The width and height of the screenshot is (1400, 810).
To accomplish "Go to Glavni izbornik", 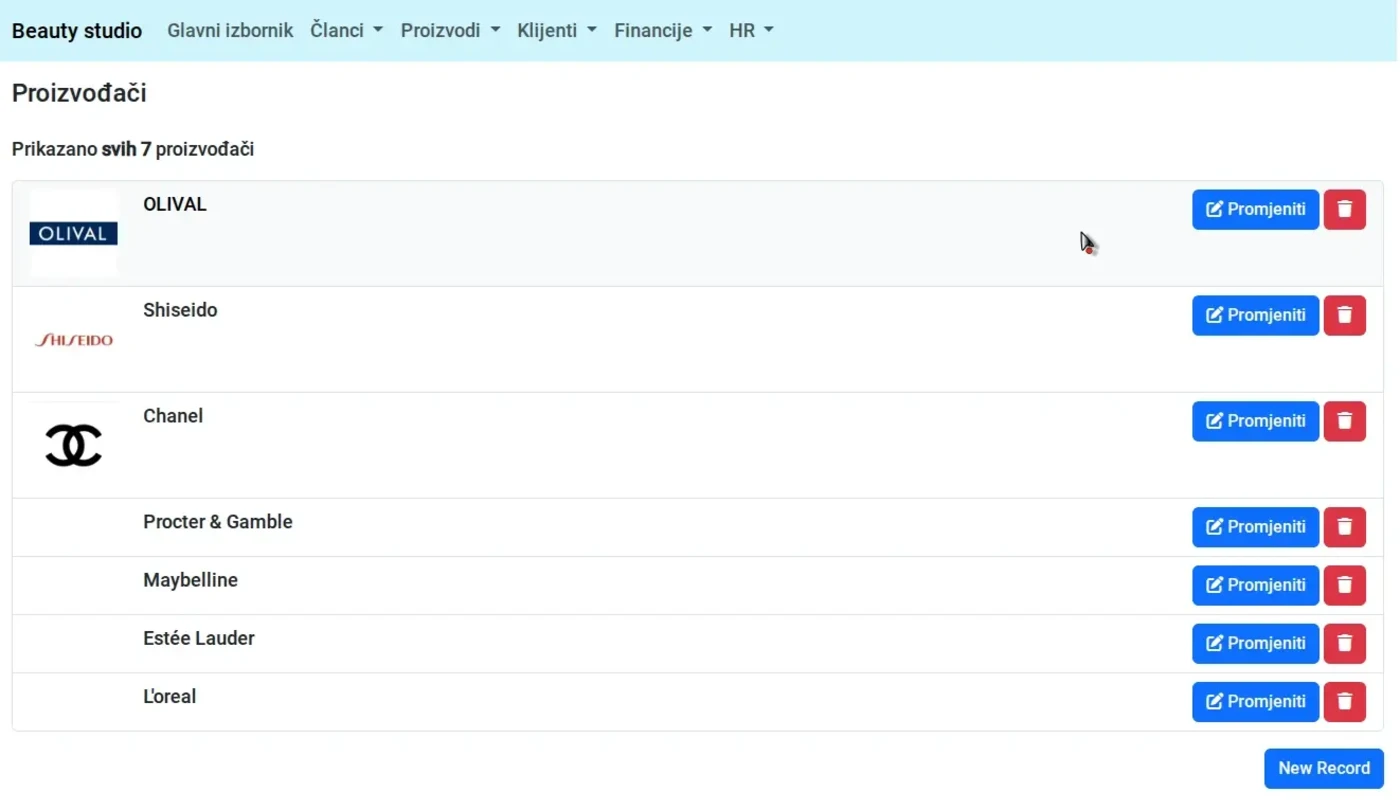I will click(x=230, y=31).
